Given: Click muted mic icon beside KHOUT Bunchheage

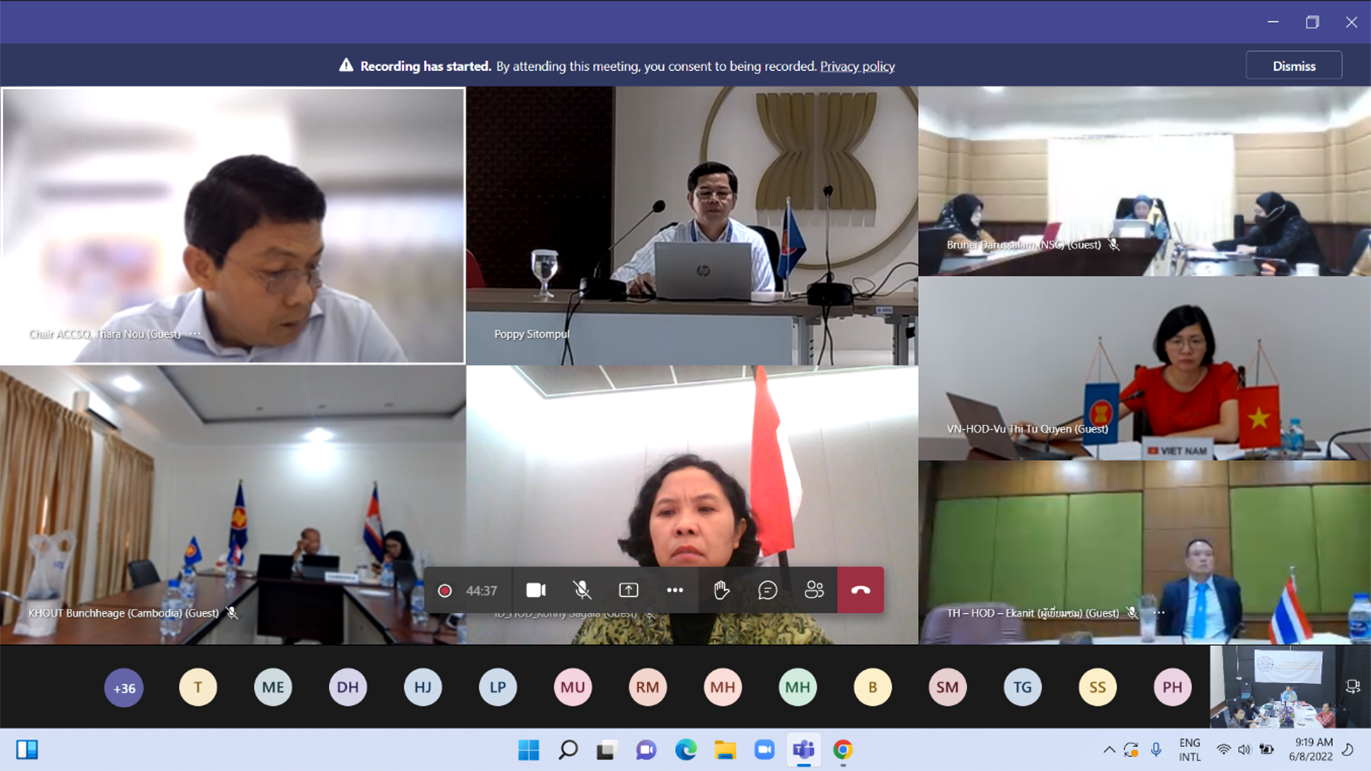Looking at the screenshot, I should [x=232, y=613].
